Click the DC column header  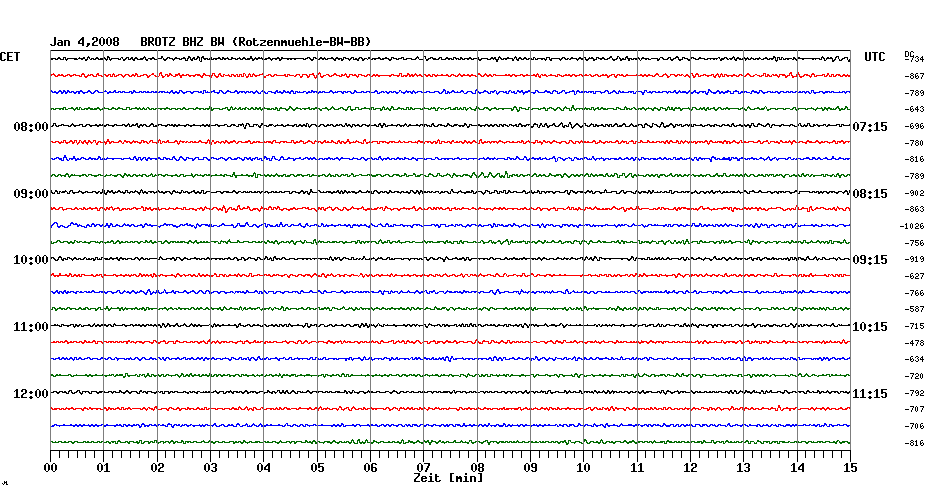pos(909,54)
